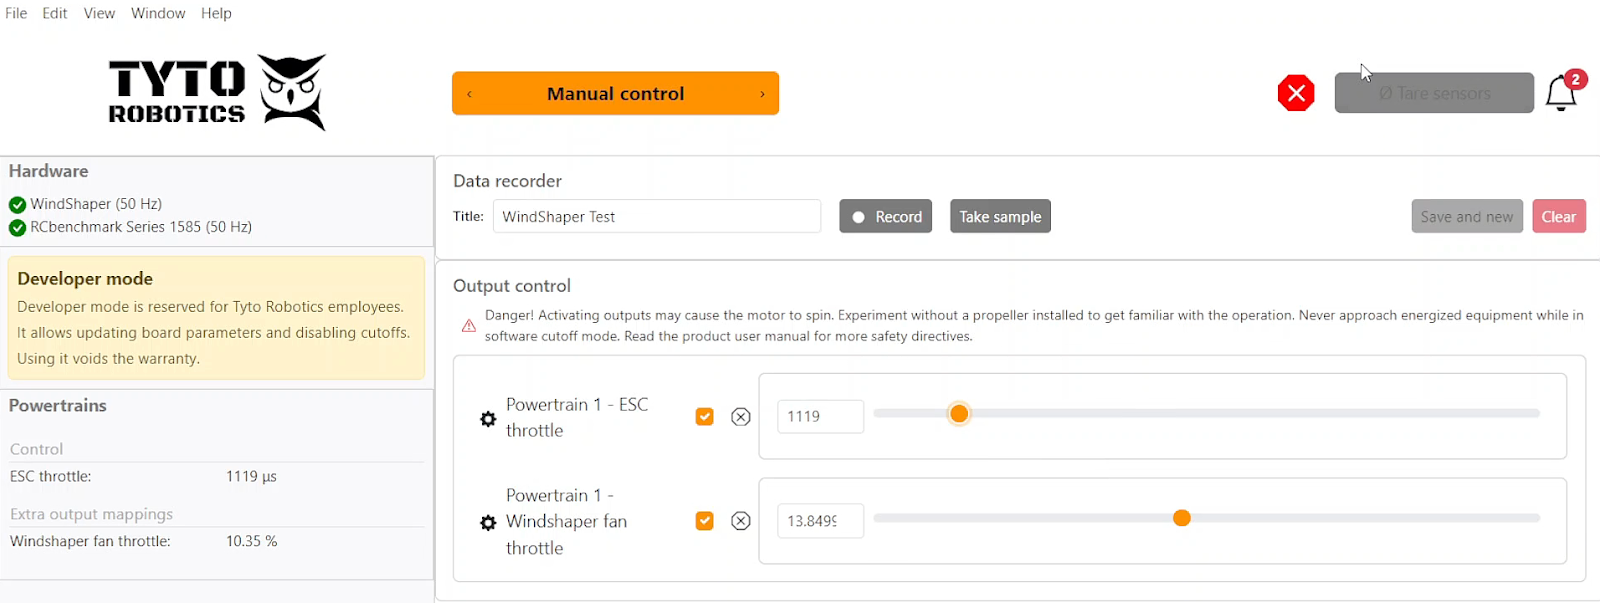Toggle the ESC throttle checkbox
1600x603 pixels.
705,417
